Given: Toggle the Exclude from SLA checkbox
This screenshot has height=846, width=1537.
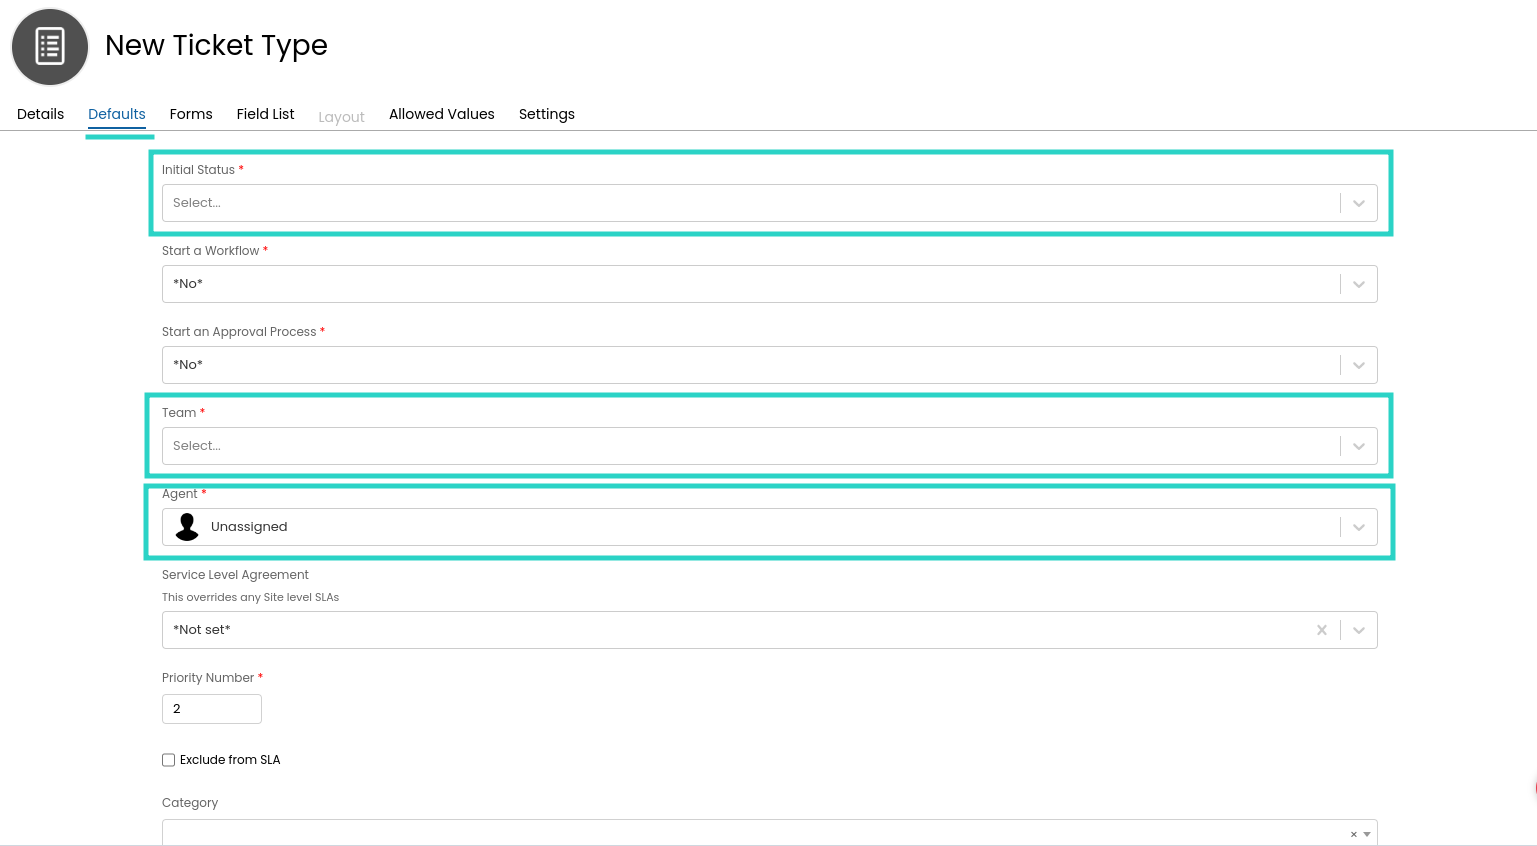Looking at the screenshot, I should [169, 760].
